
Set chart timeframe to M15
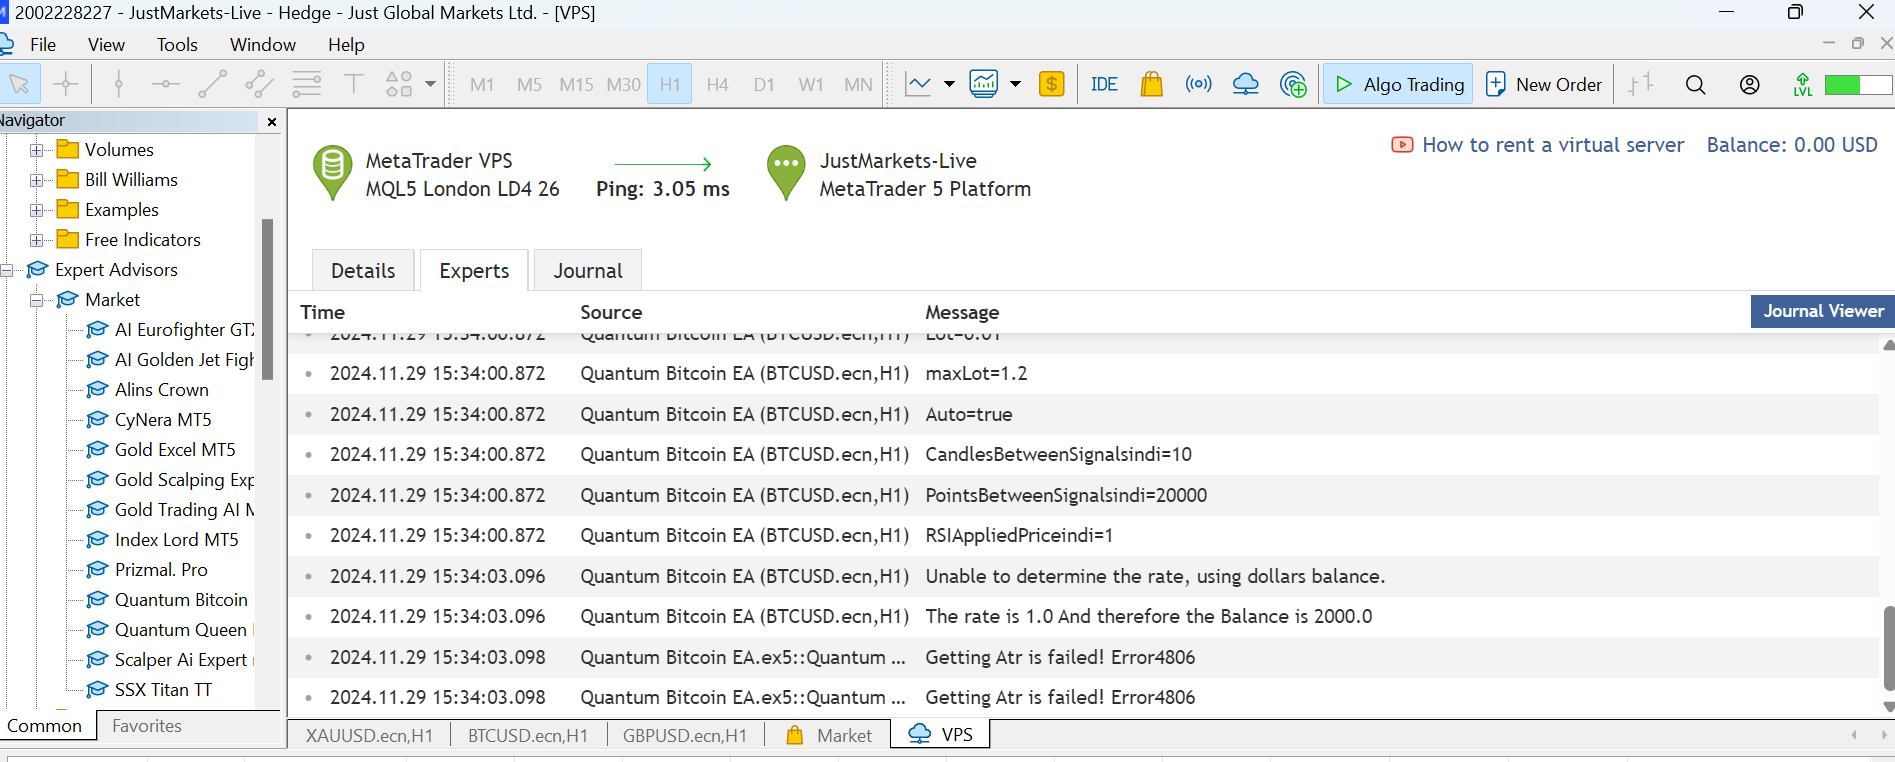click(576, 84)
